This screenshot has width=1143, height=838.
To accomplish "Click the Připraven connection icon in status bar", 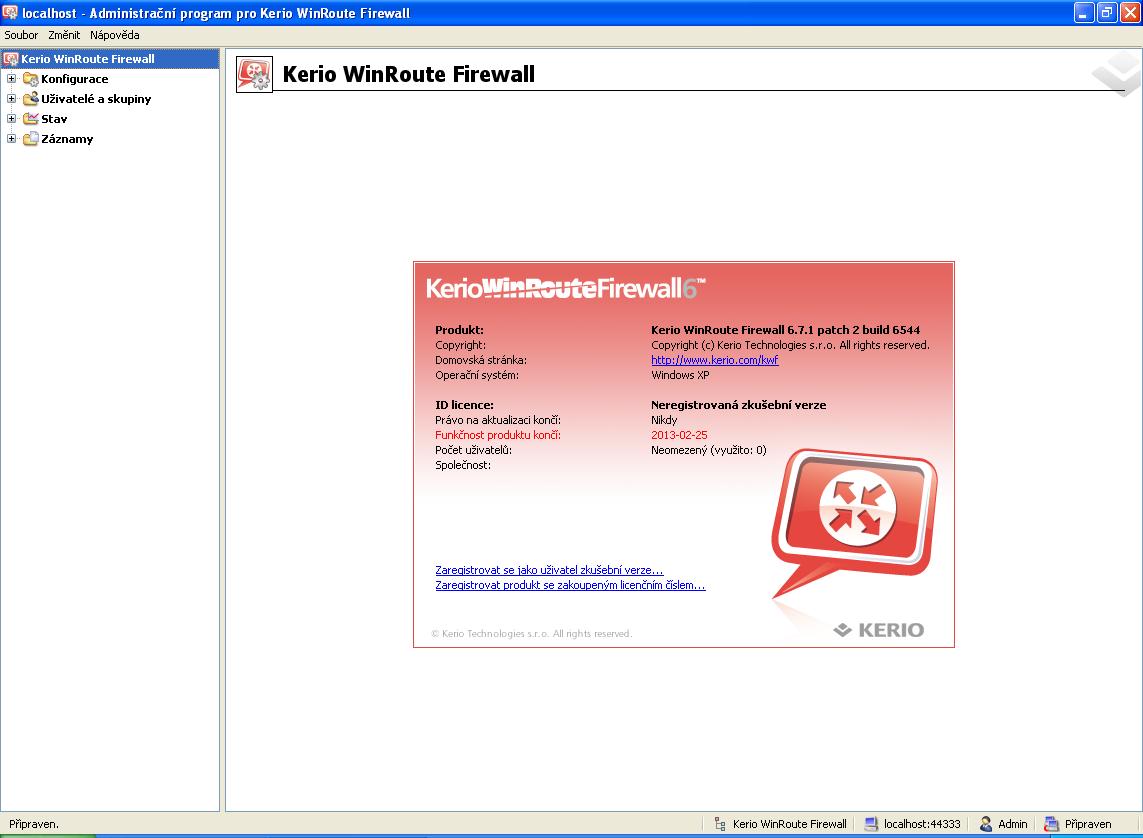I will pyautogui.click(x=1051, y=824).
